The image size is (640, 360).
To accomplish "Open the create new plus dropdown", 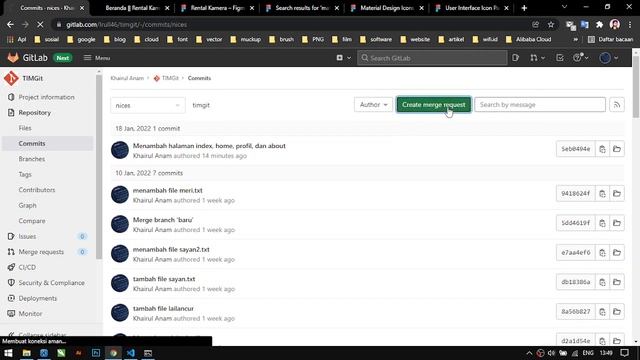I will point(343,58).
